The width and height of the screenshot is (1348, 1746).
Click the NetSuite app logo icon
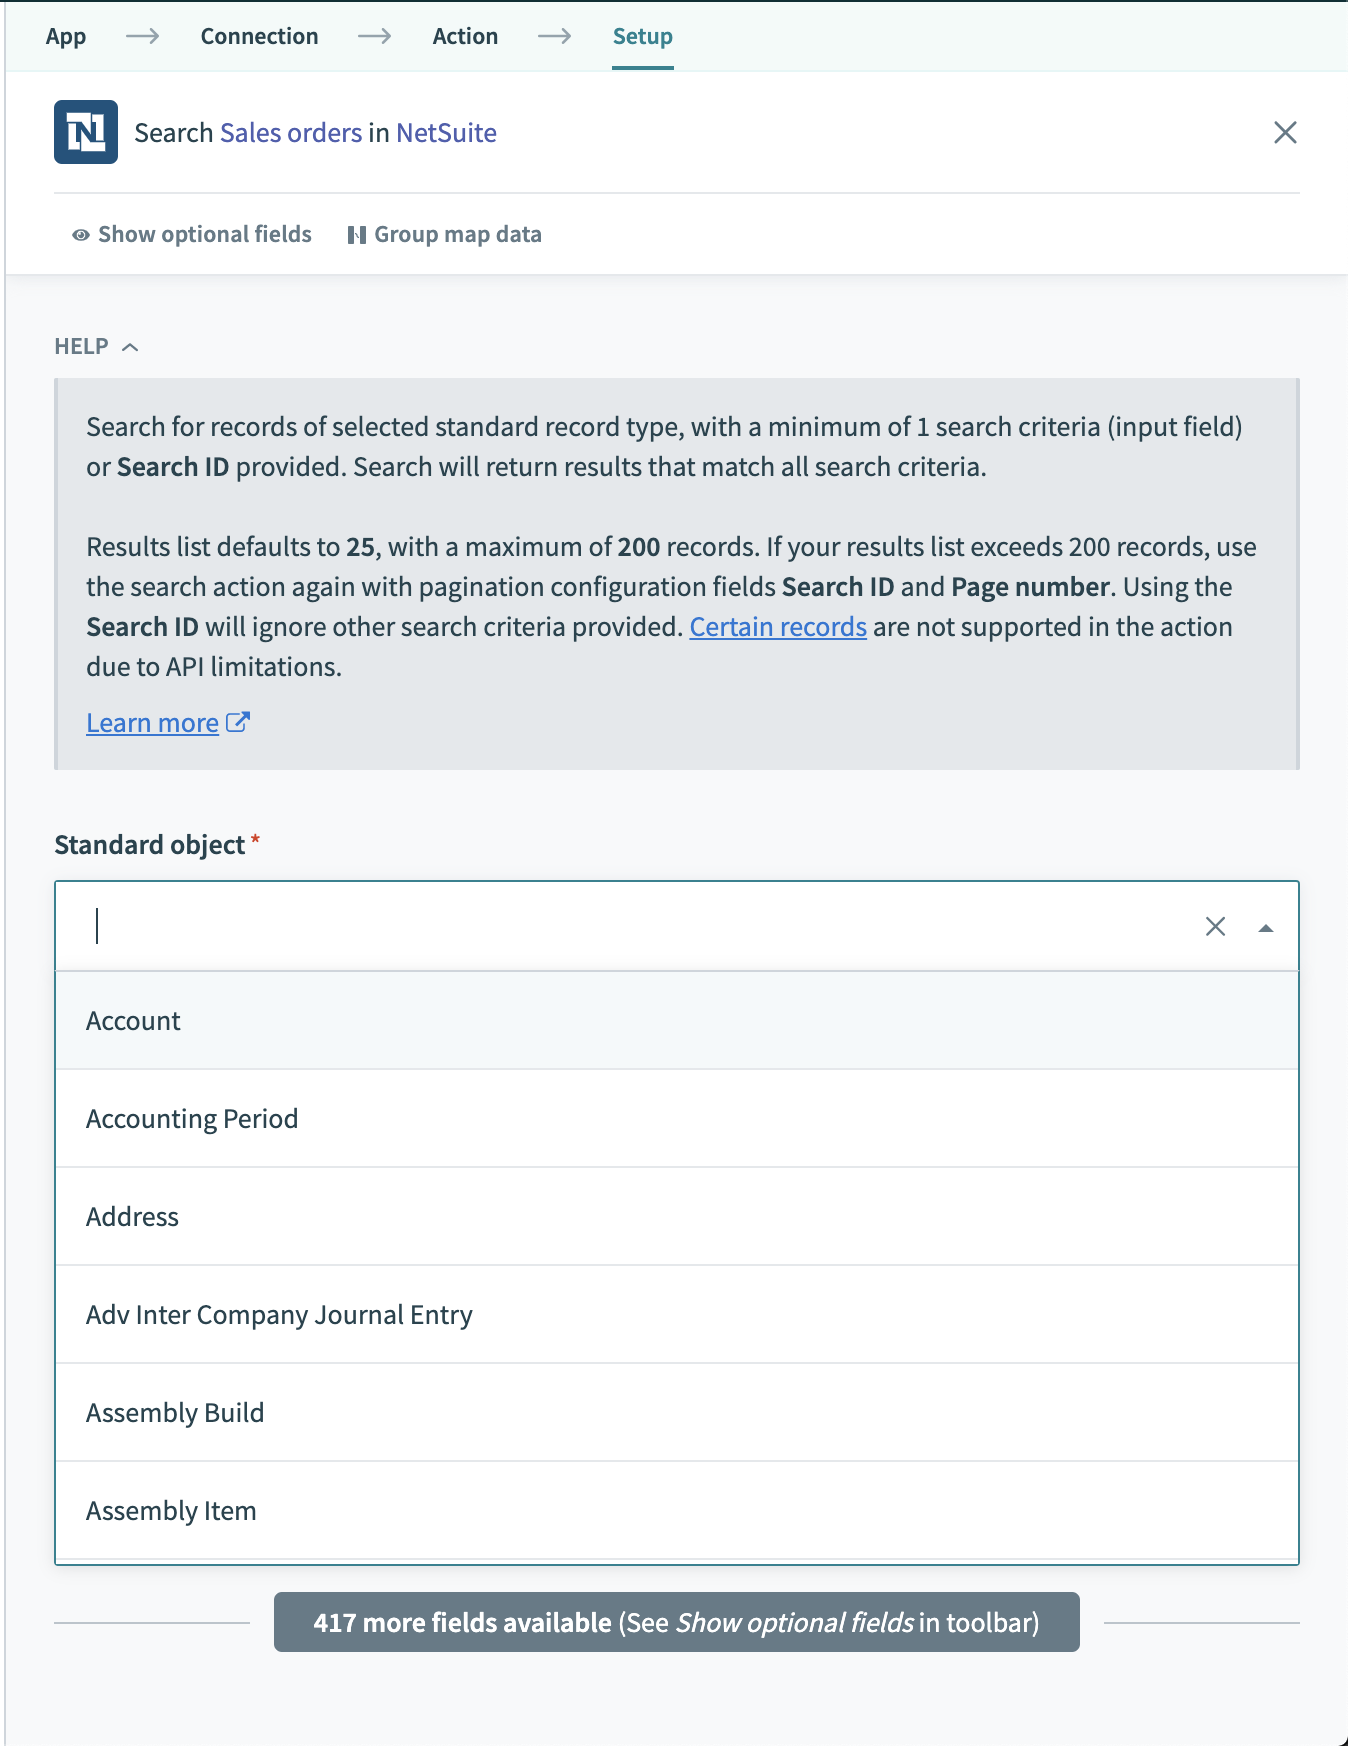coord(85,131)
